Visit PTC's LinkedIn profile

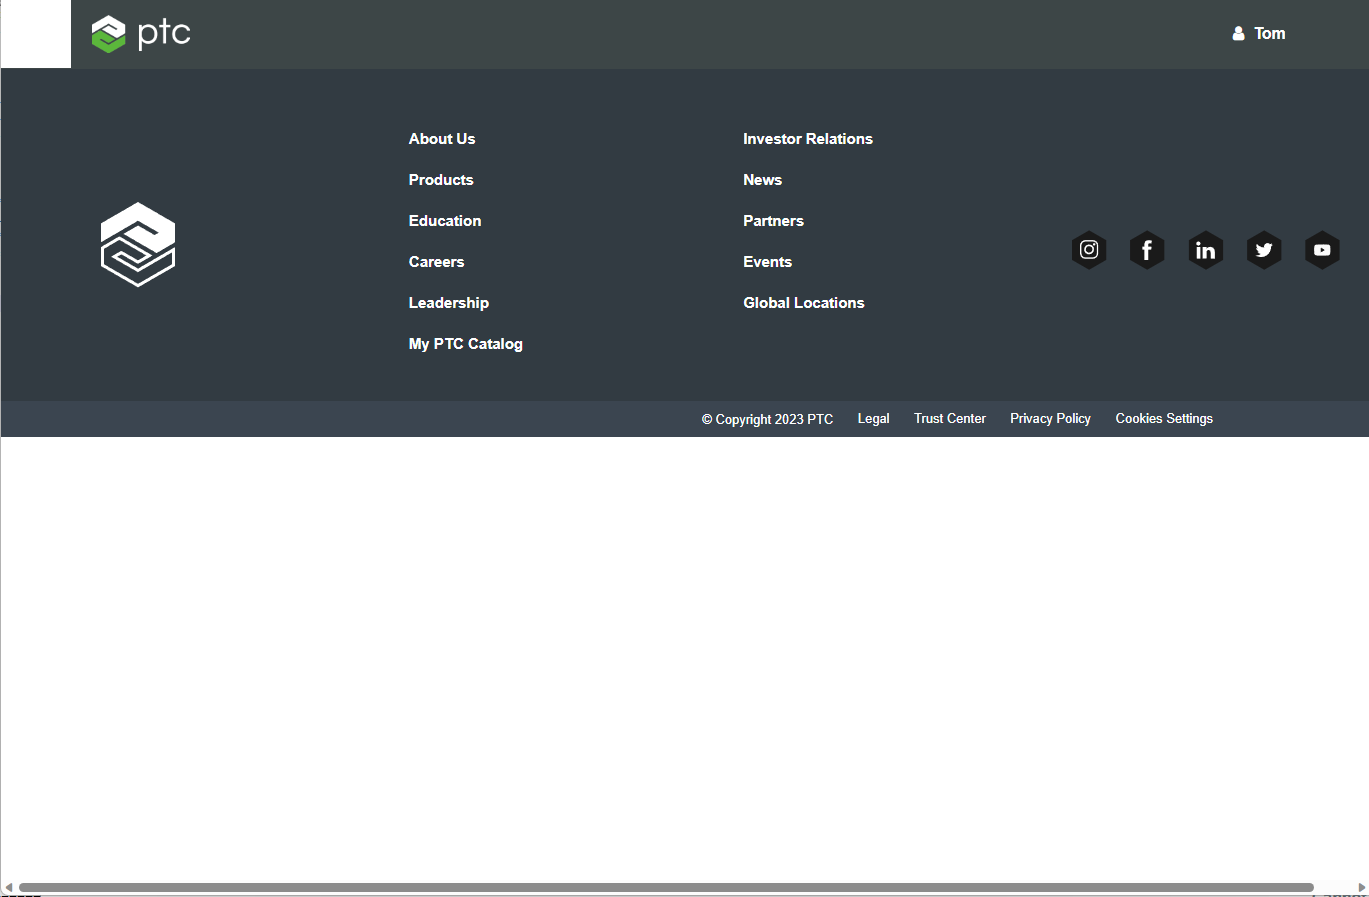tap(1205, 250)
